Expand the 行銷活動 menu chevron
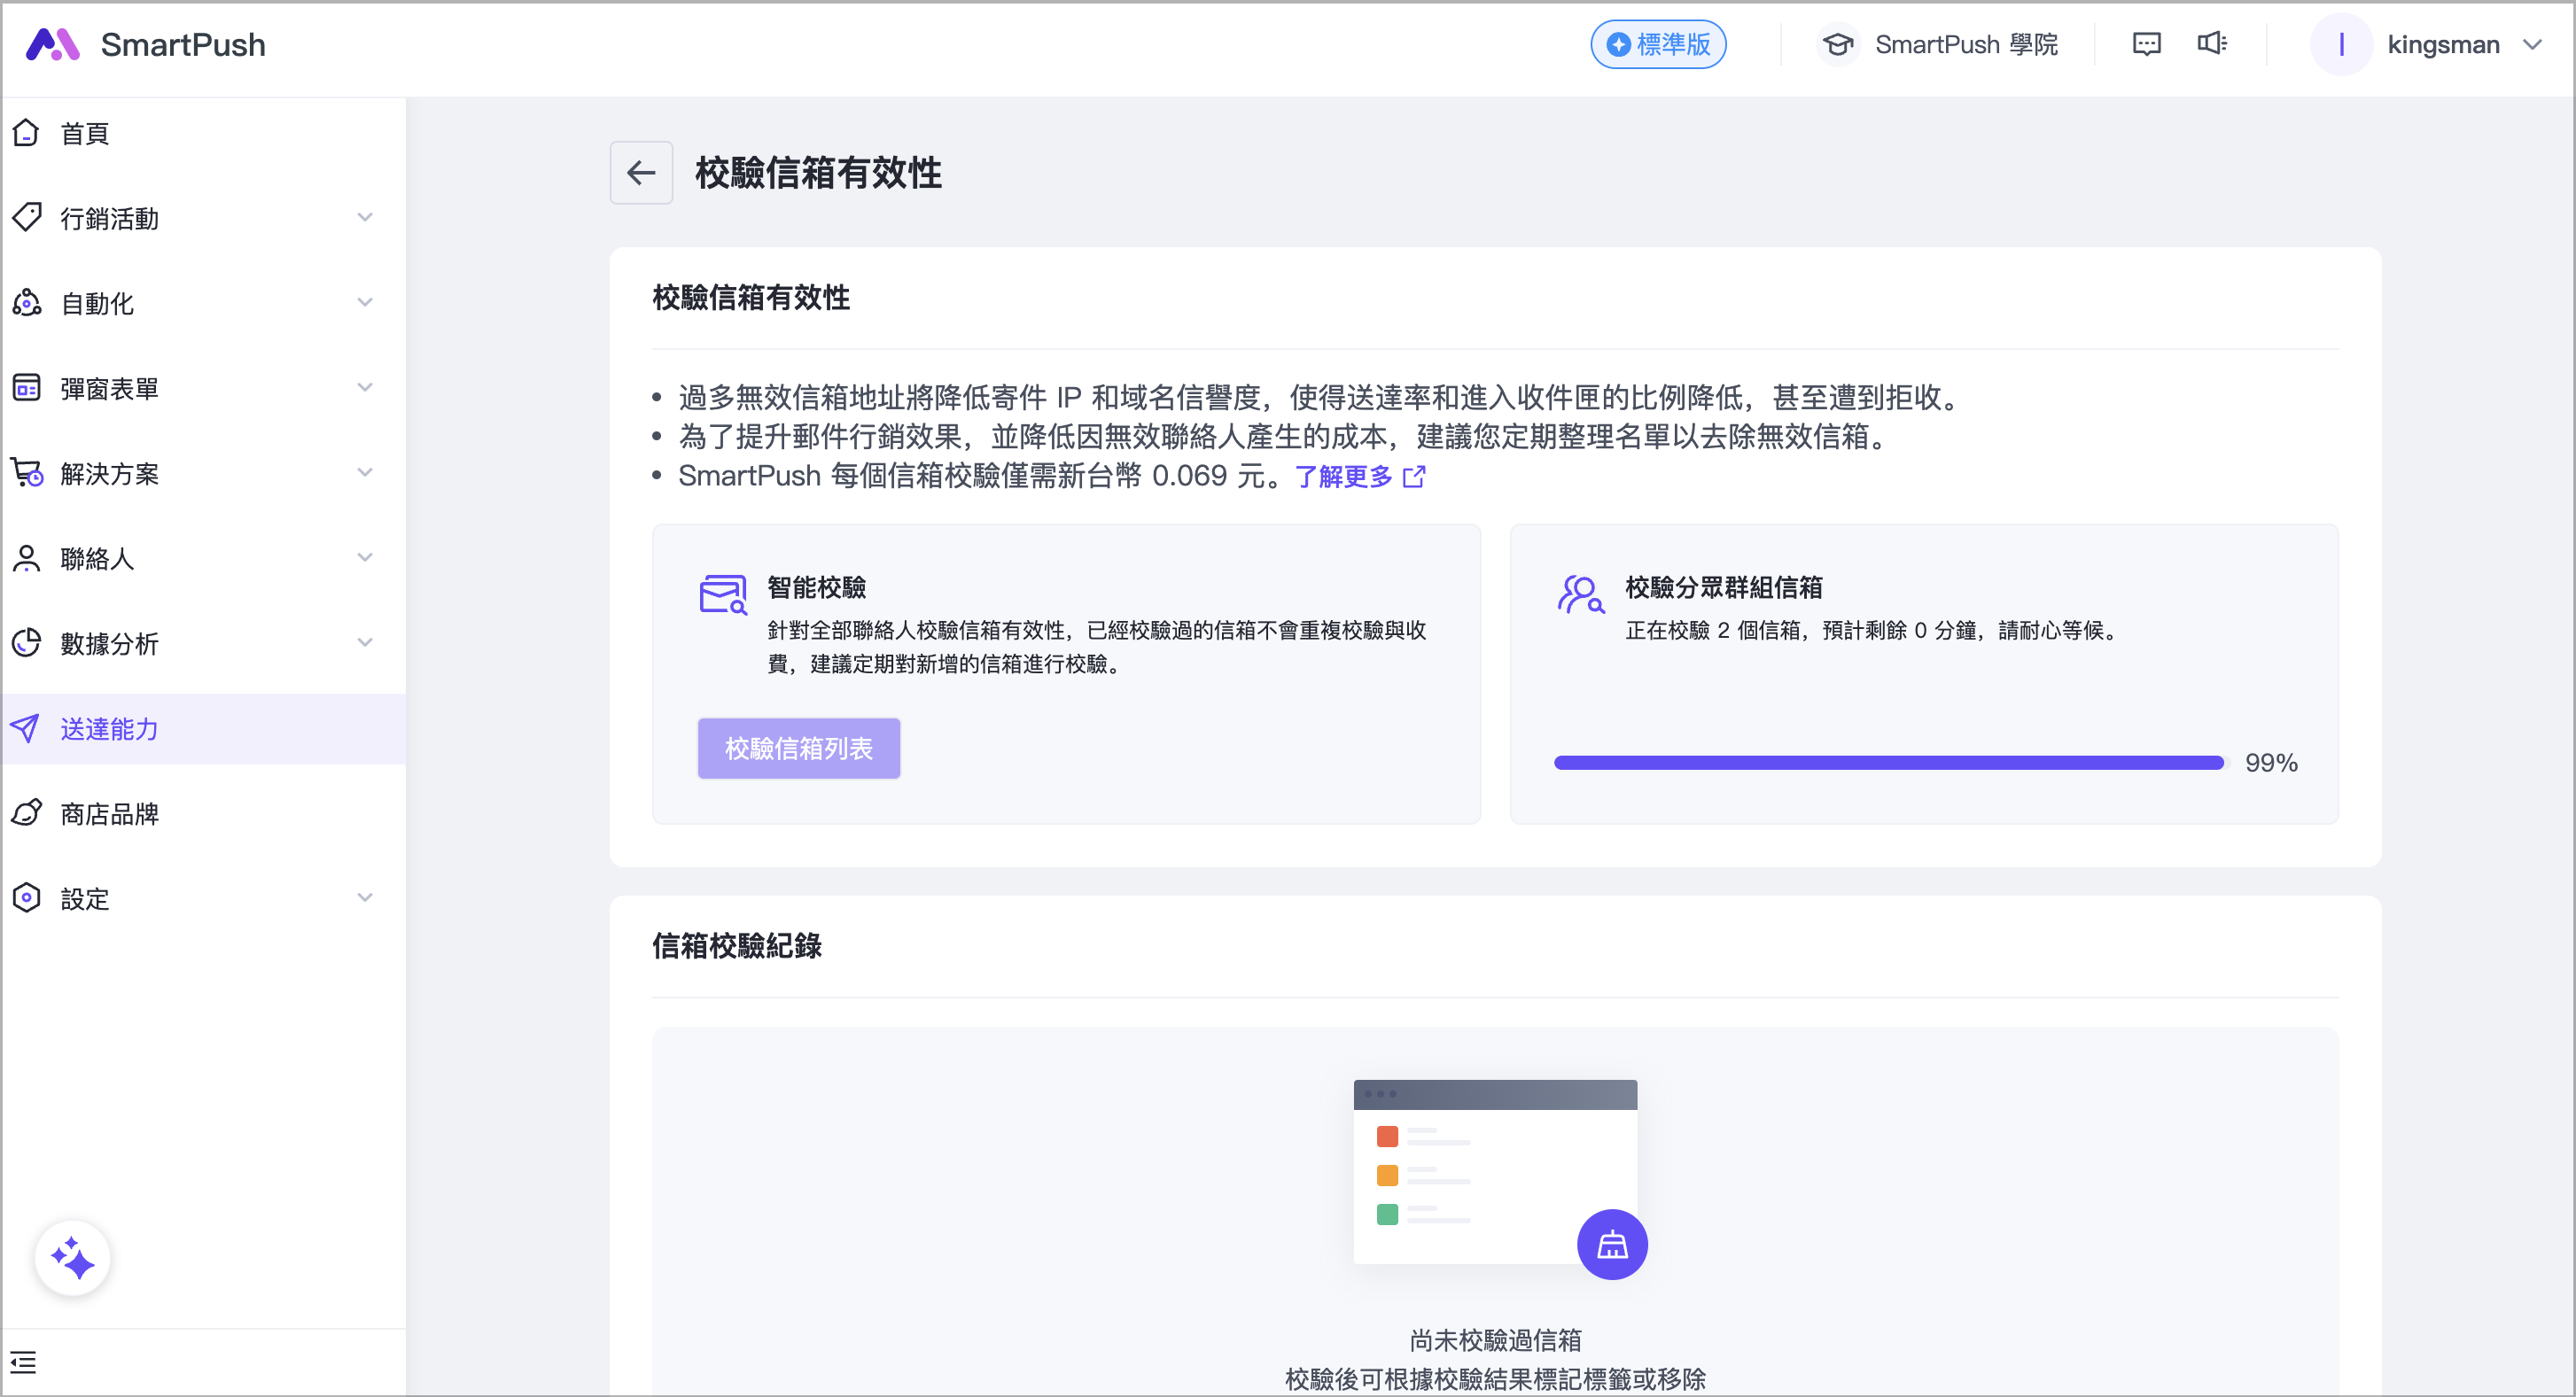Image resolution: width=2576 pixels, height=1397 pixels. (x=365, y=218)
